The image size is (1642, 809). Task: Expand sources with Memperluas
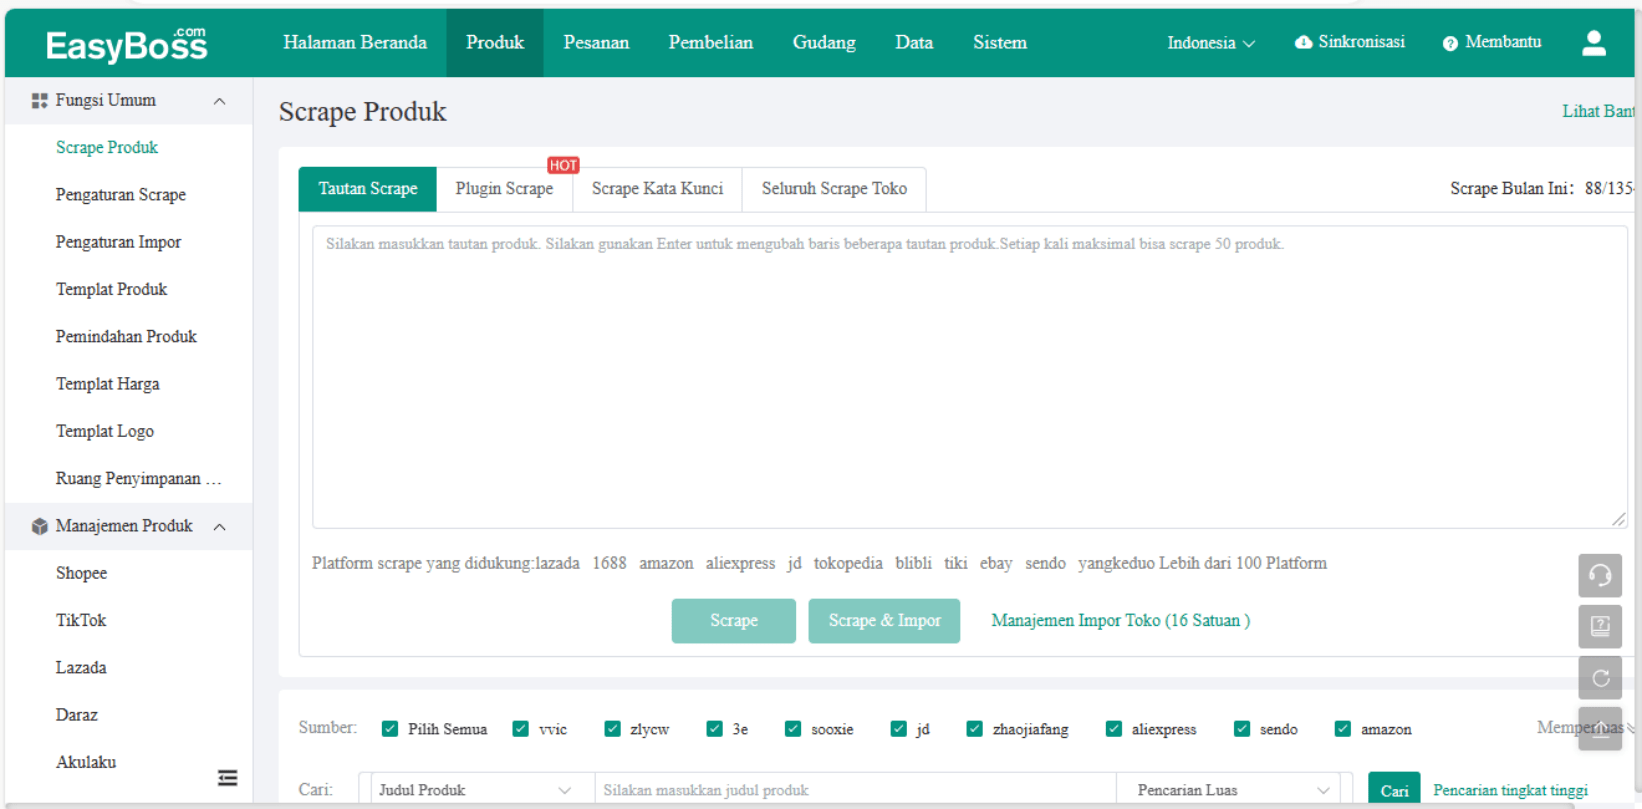(1586, 728)
